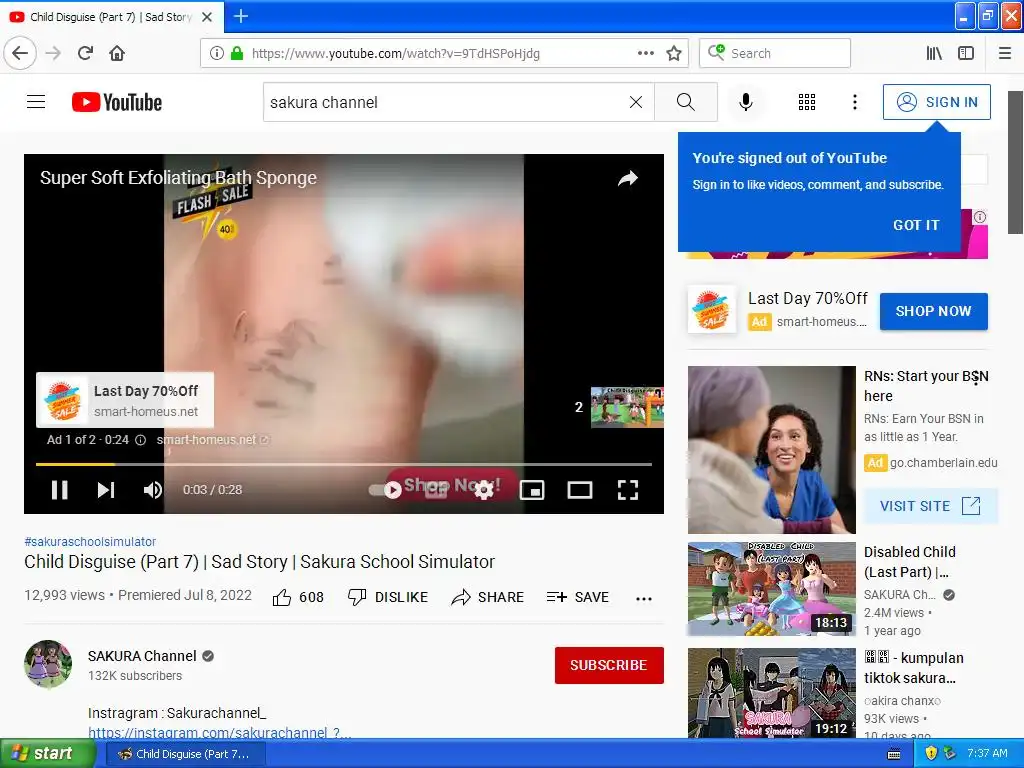
Task: Click the security shield tray icon
Action: (931, 754)
